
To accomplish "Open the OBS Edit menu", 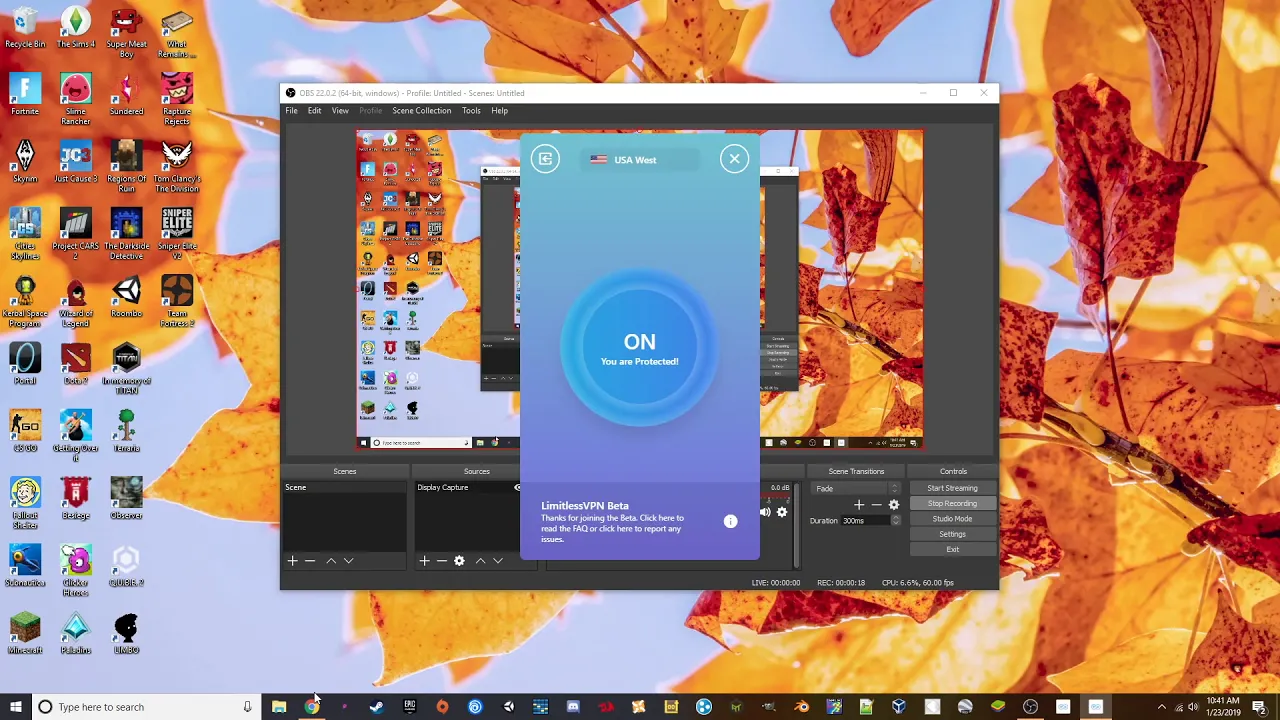I will [314, 111].
